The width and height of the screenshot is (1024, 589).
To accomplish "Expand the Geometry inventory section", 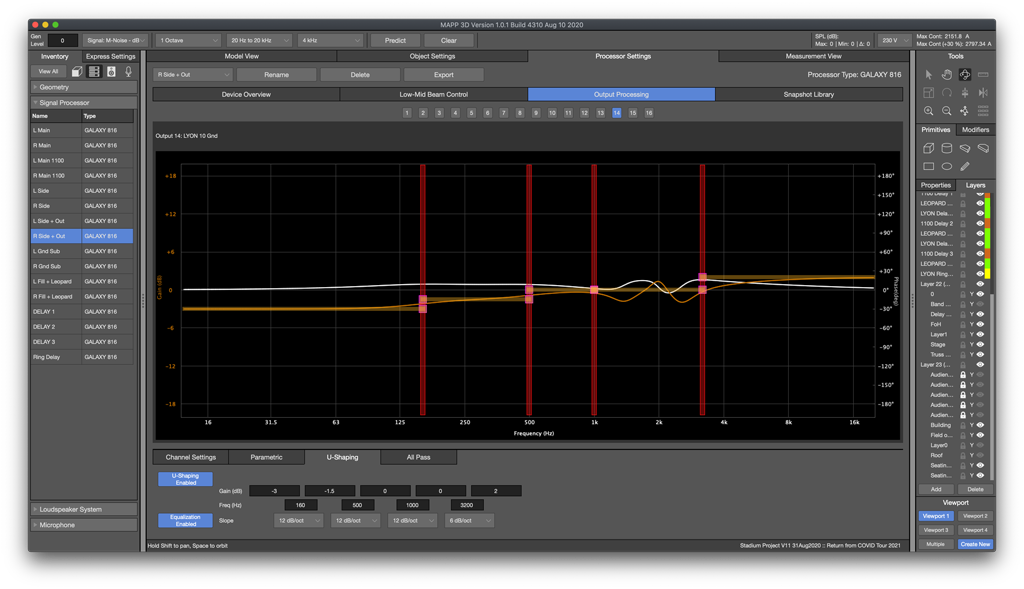I will (84, 87).
